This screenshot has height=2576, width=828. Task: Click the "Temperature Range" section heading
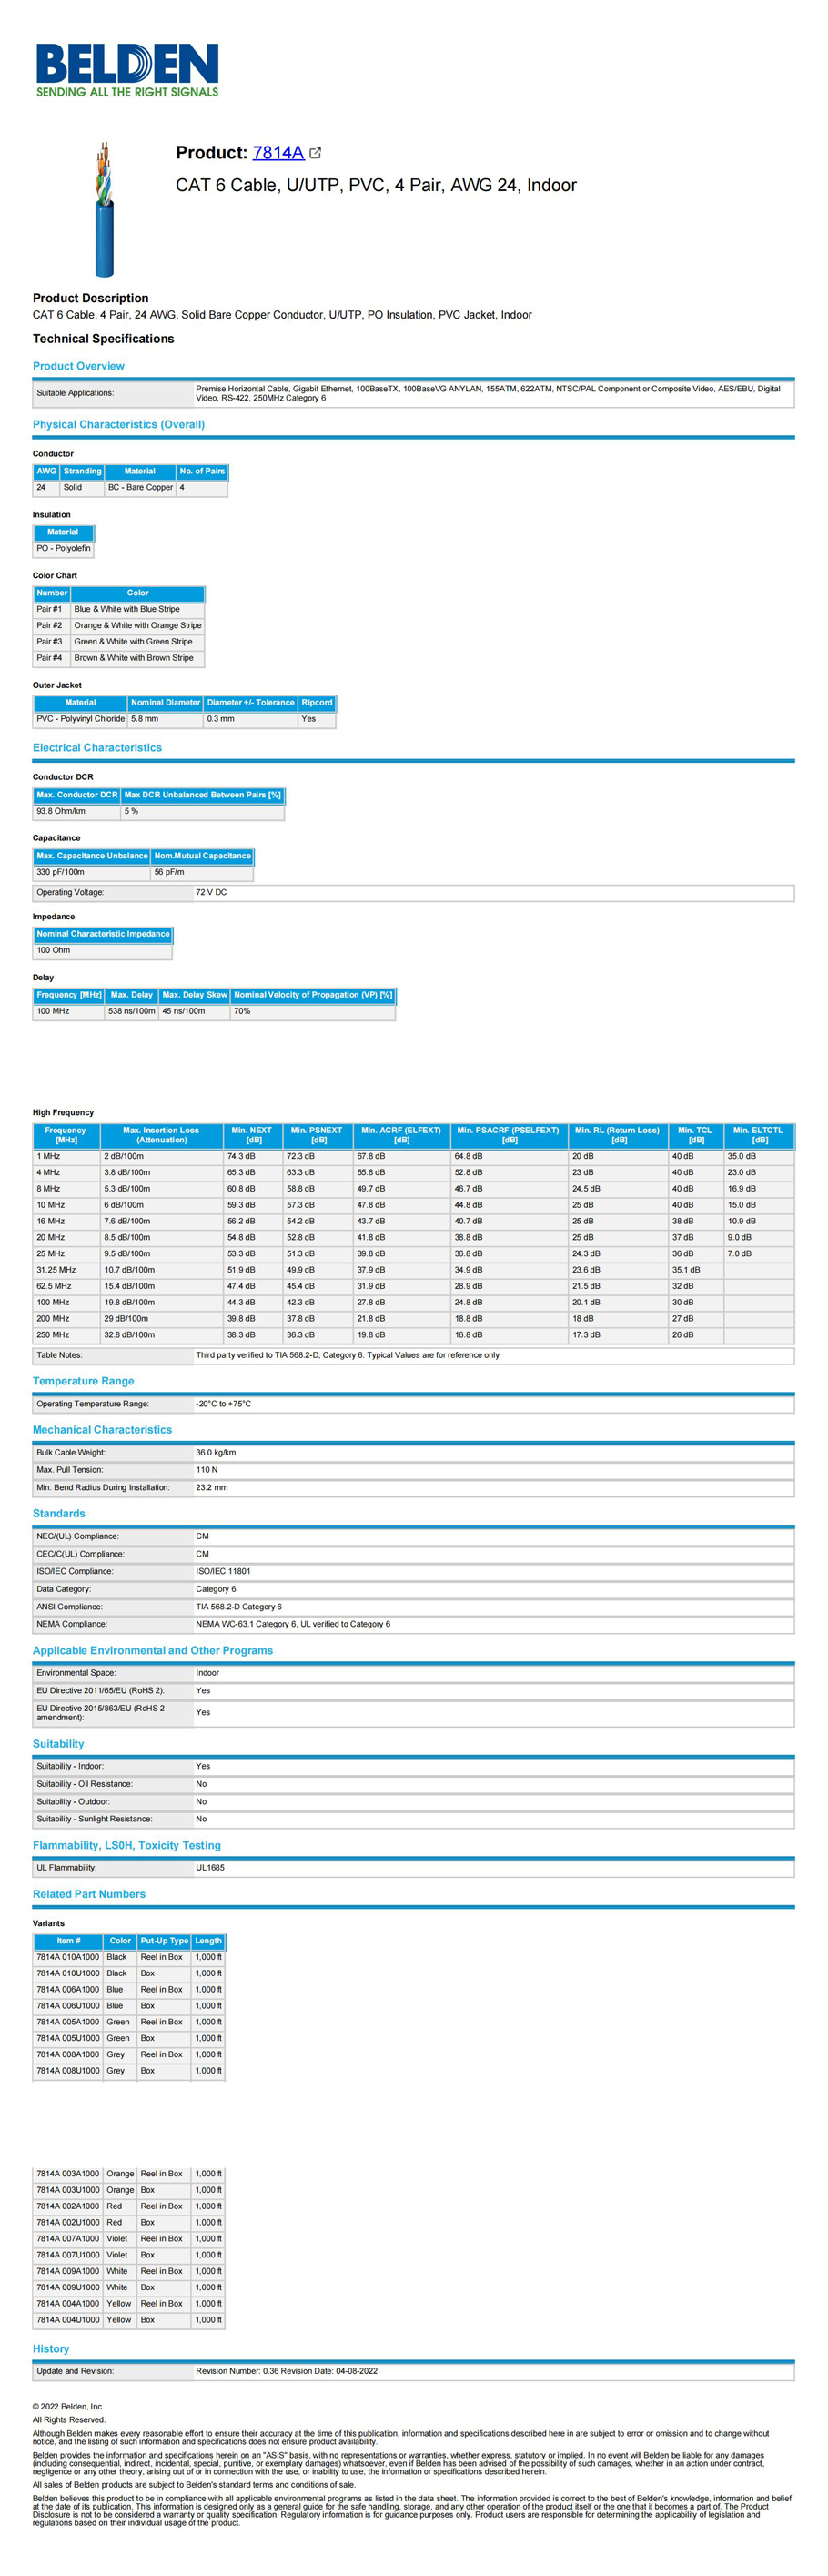coord(83,1381)
